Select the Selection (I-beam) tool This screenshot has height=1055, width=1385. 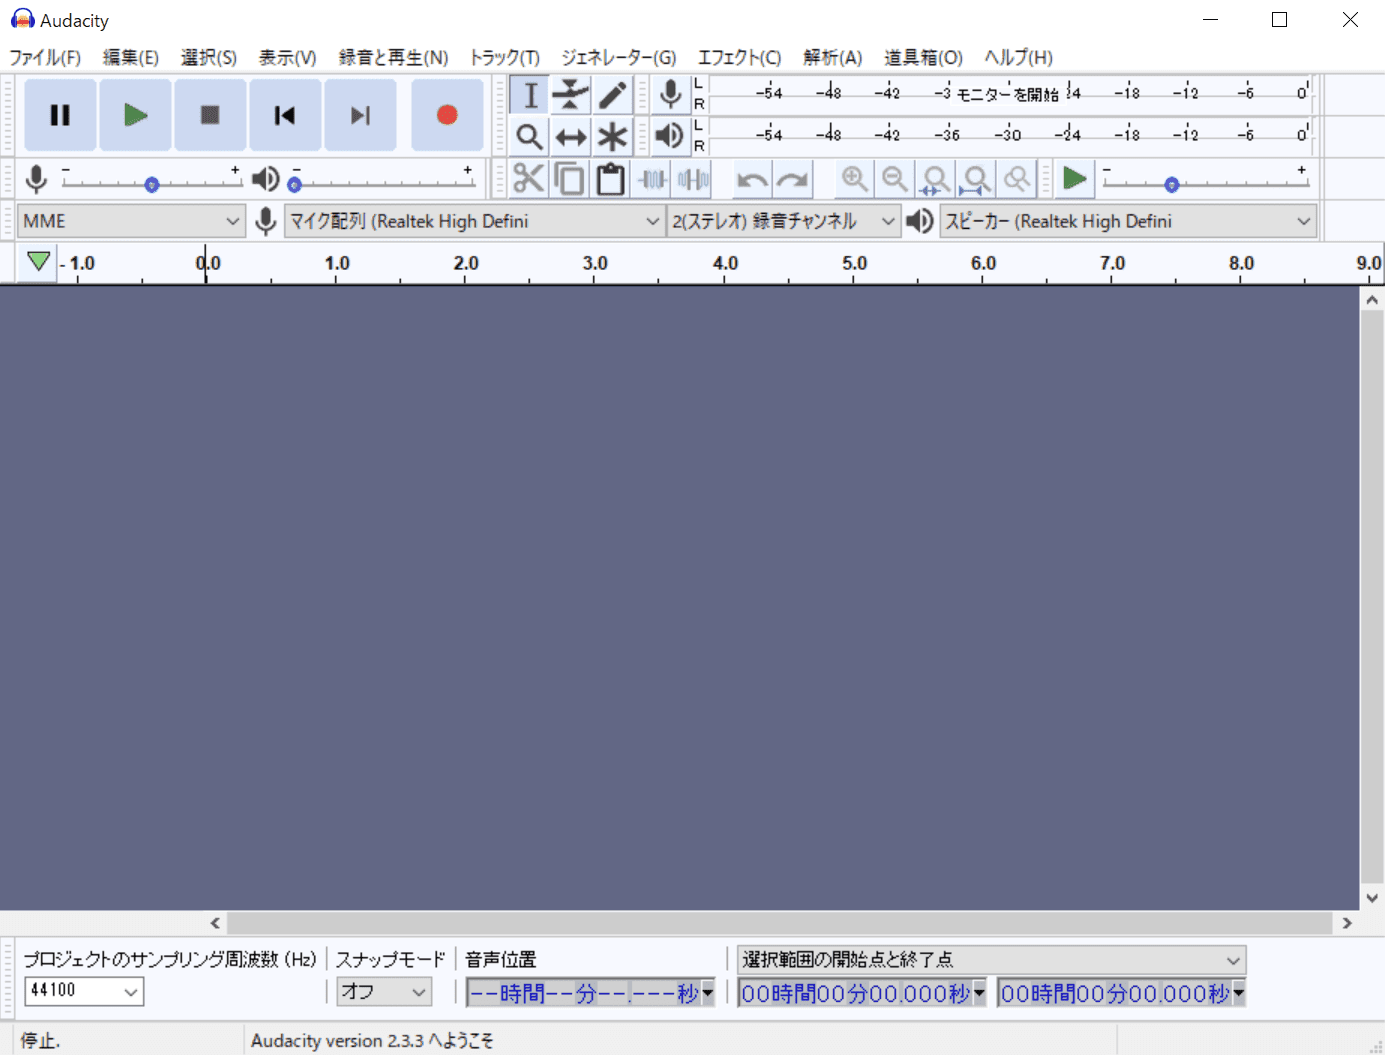pyautogui.click(x=530, y=95)
